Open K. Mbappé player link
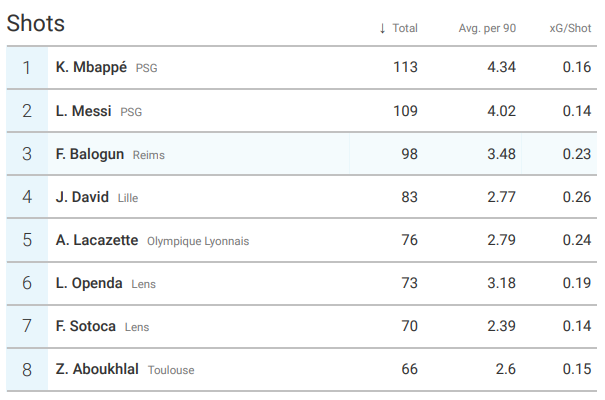Screen dimensions: 605x400 click(93, 68)
